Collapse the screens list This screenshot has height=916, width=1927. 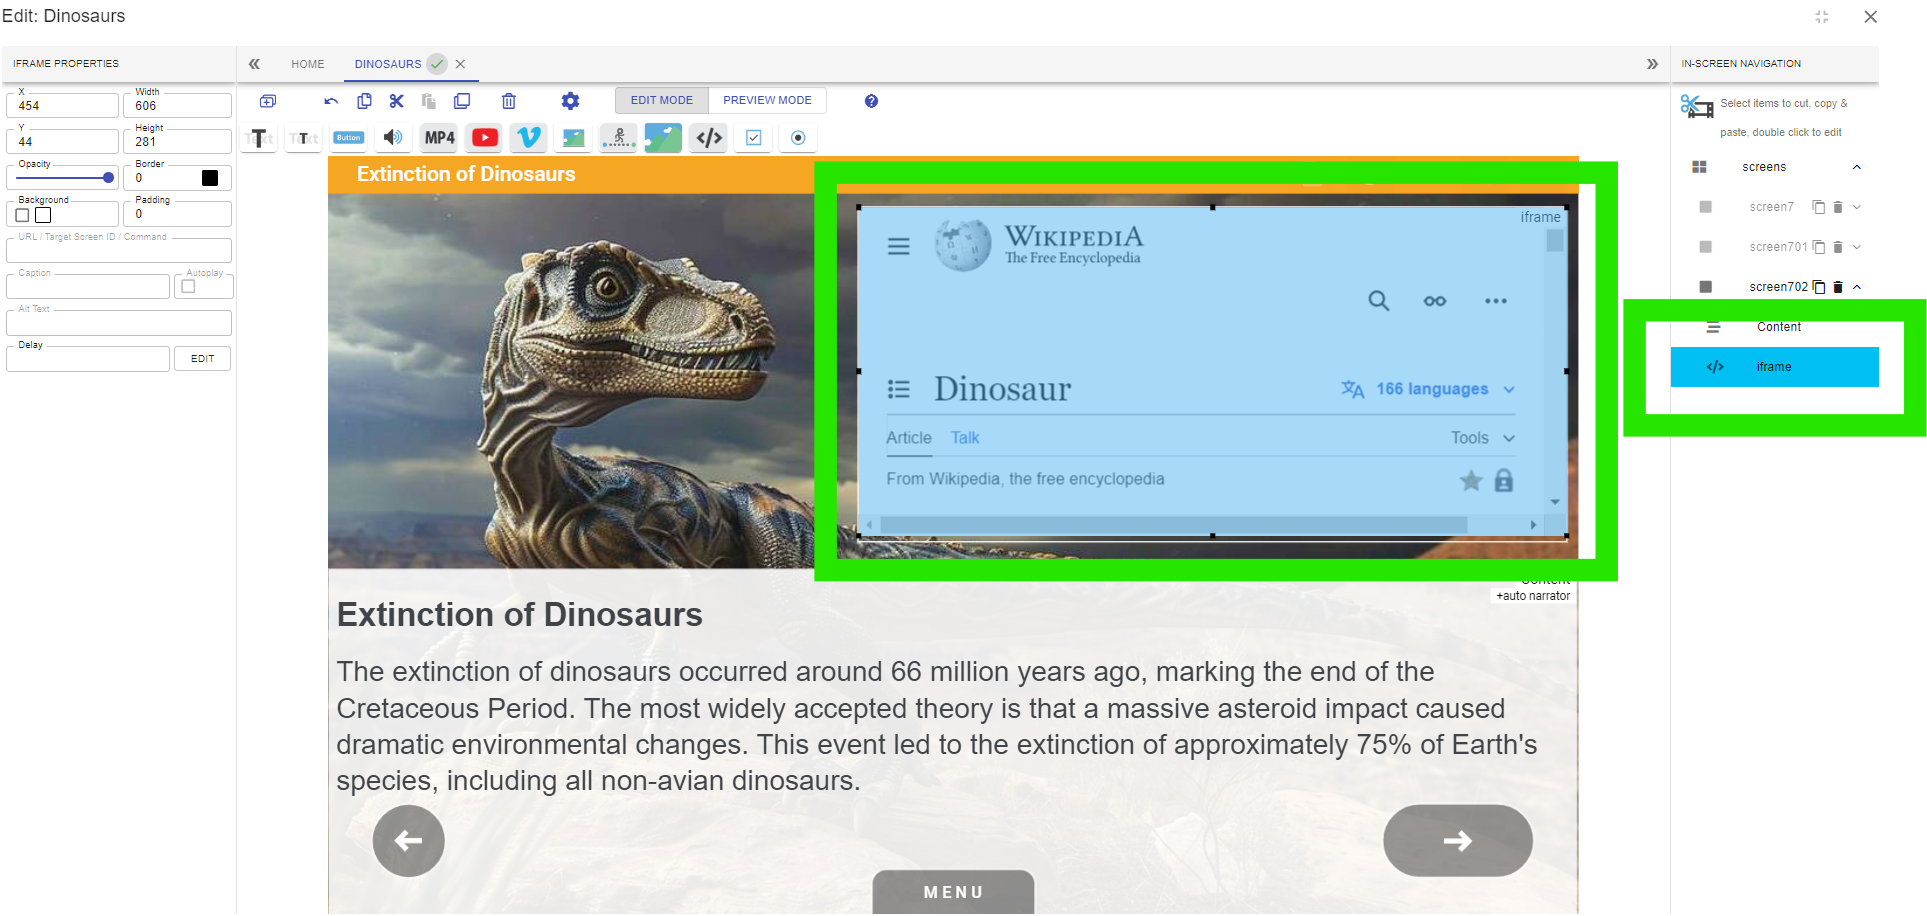coord(1857,167)
